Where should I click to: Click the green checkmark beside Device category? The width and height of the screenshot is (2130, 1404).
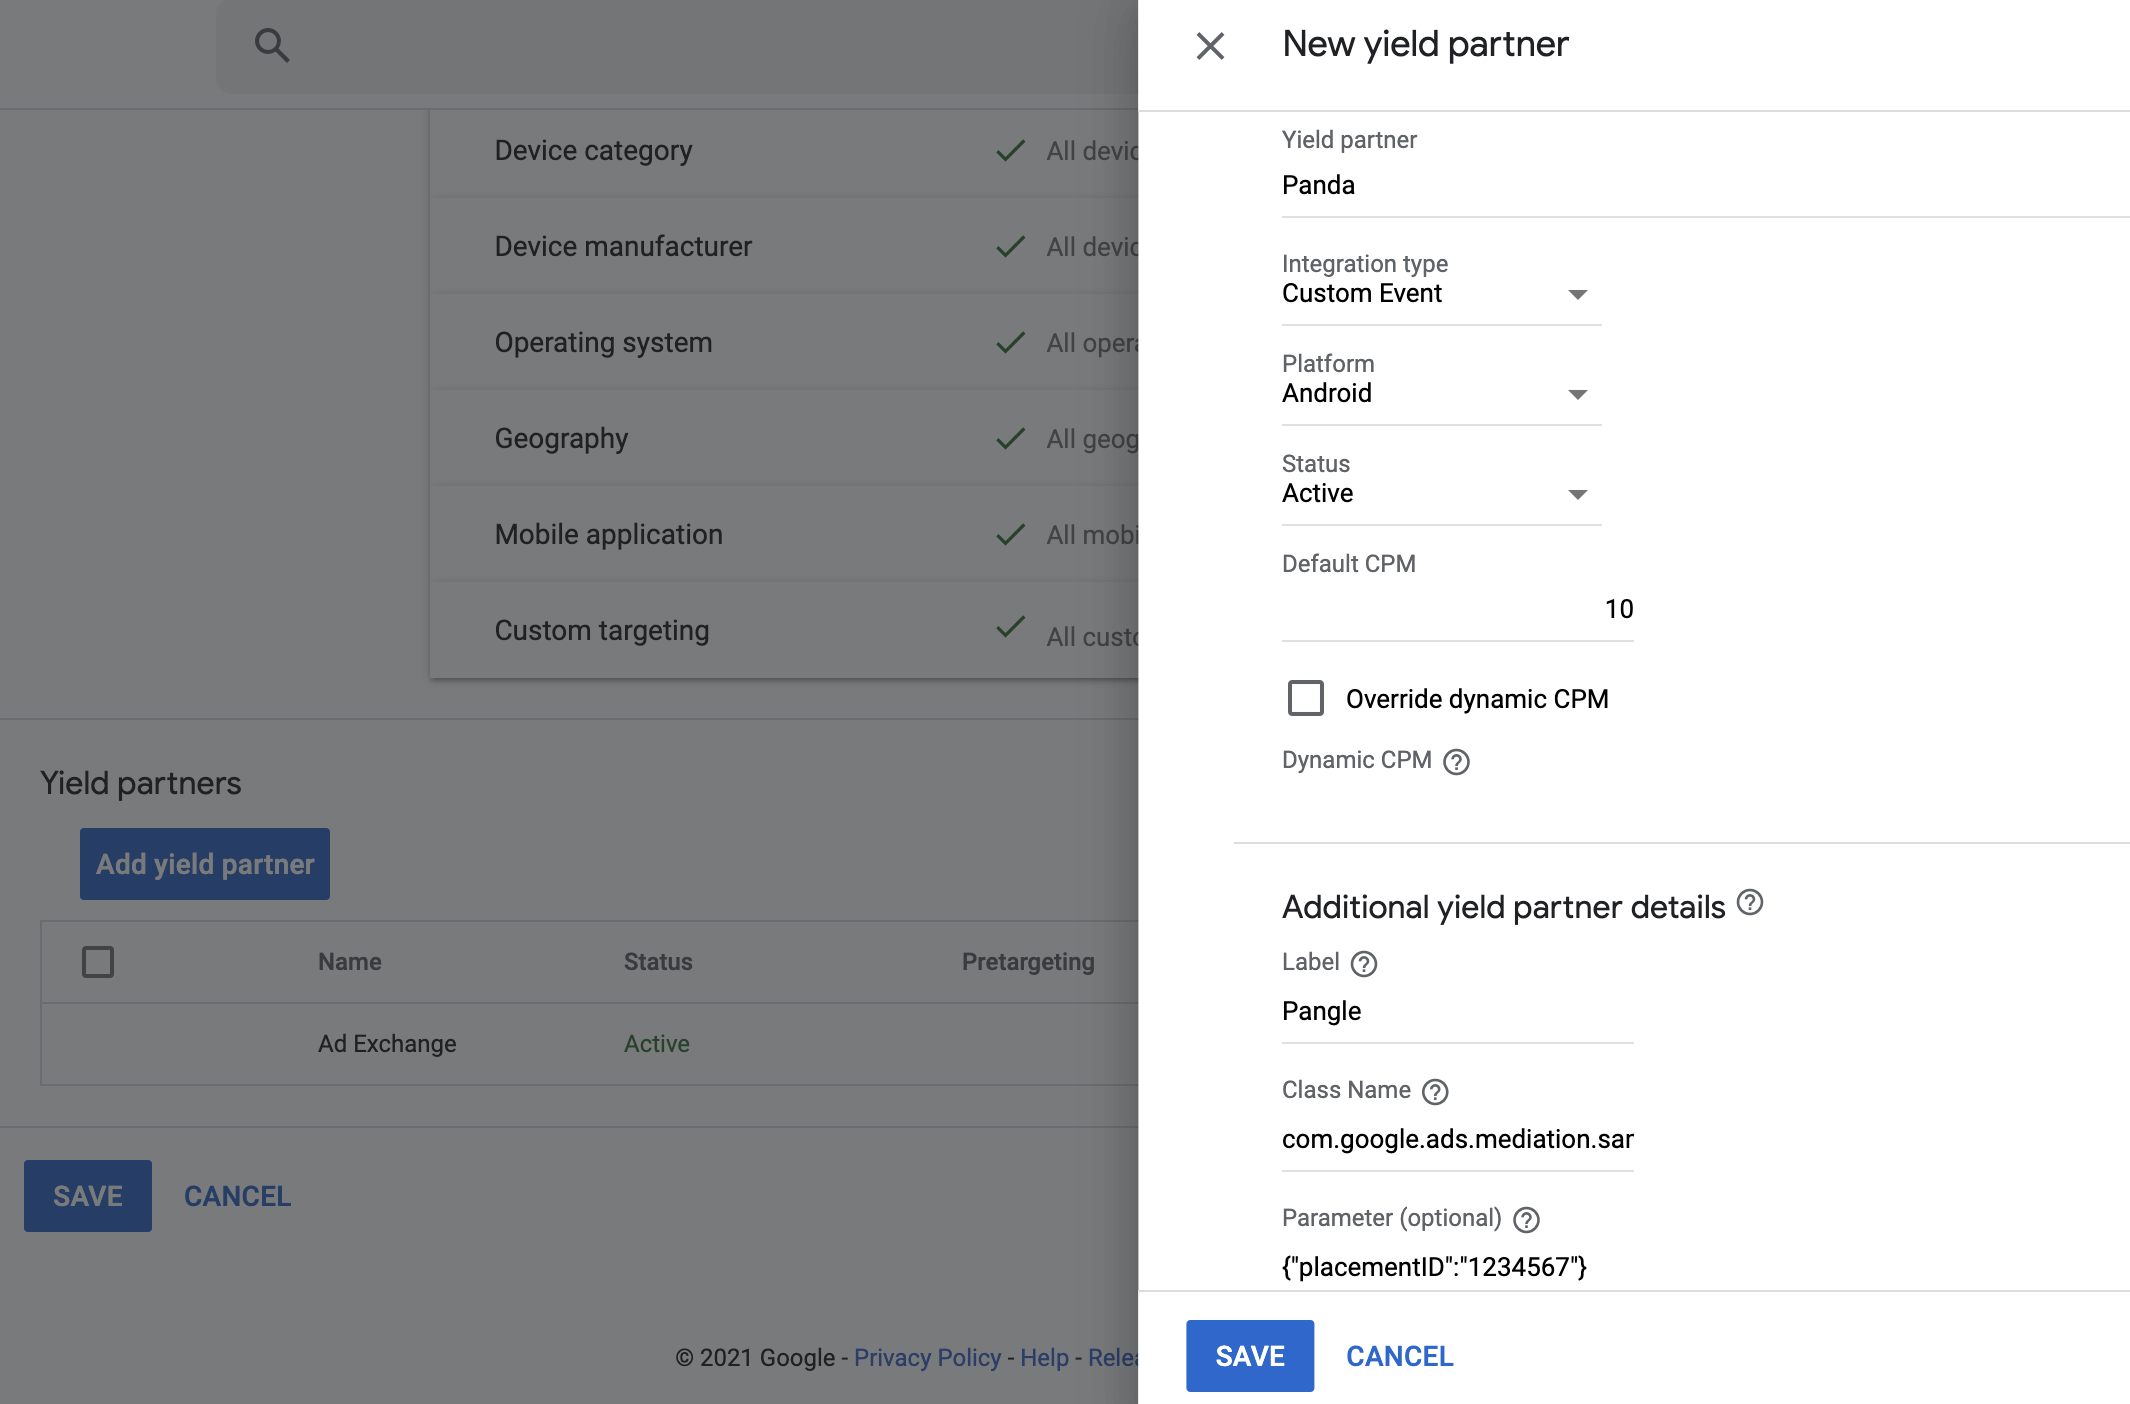tap(1010, 149)
